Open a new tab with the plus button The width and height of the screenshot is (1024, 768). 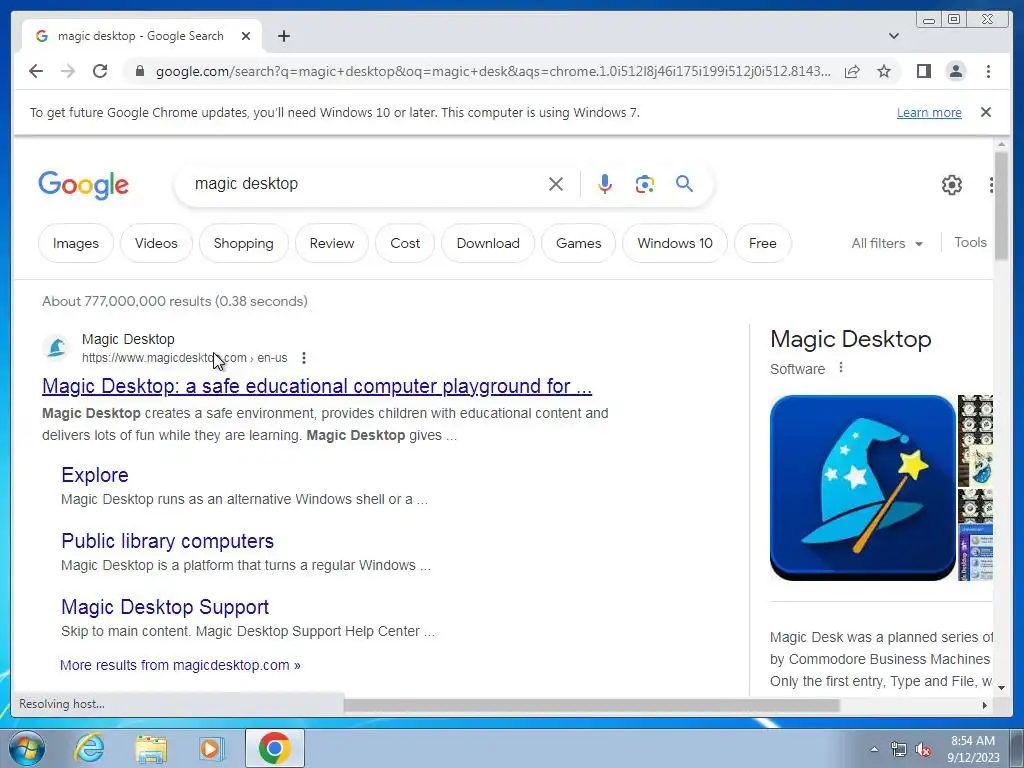[x=283, y=36]
